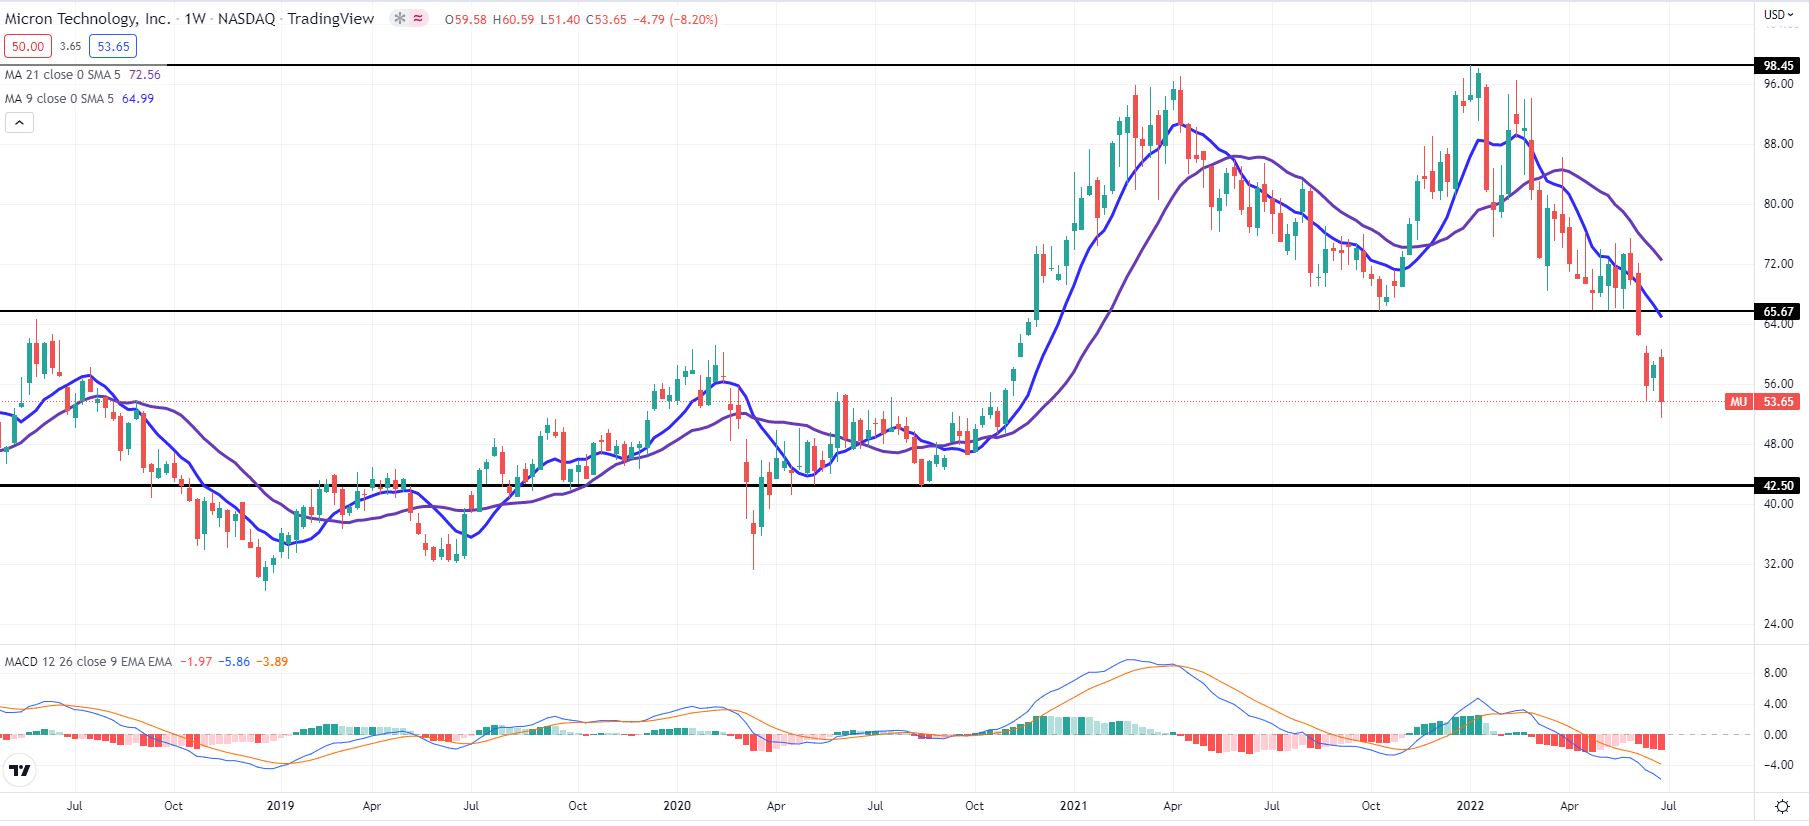This screenshot has width=1809, height=826.
Task: Click the 8.00 MACD scale label
Action: click(x=1775, y=673)
